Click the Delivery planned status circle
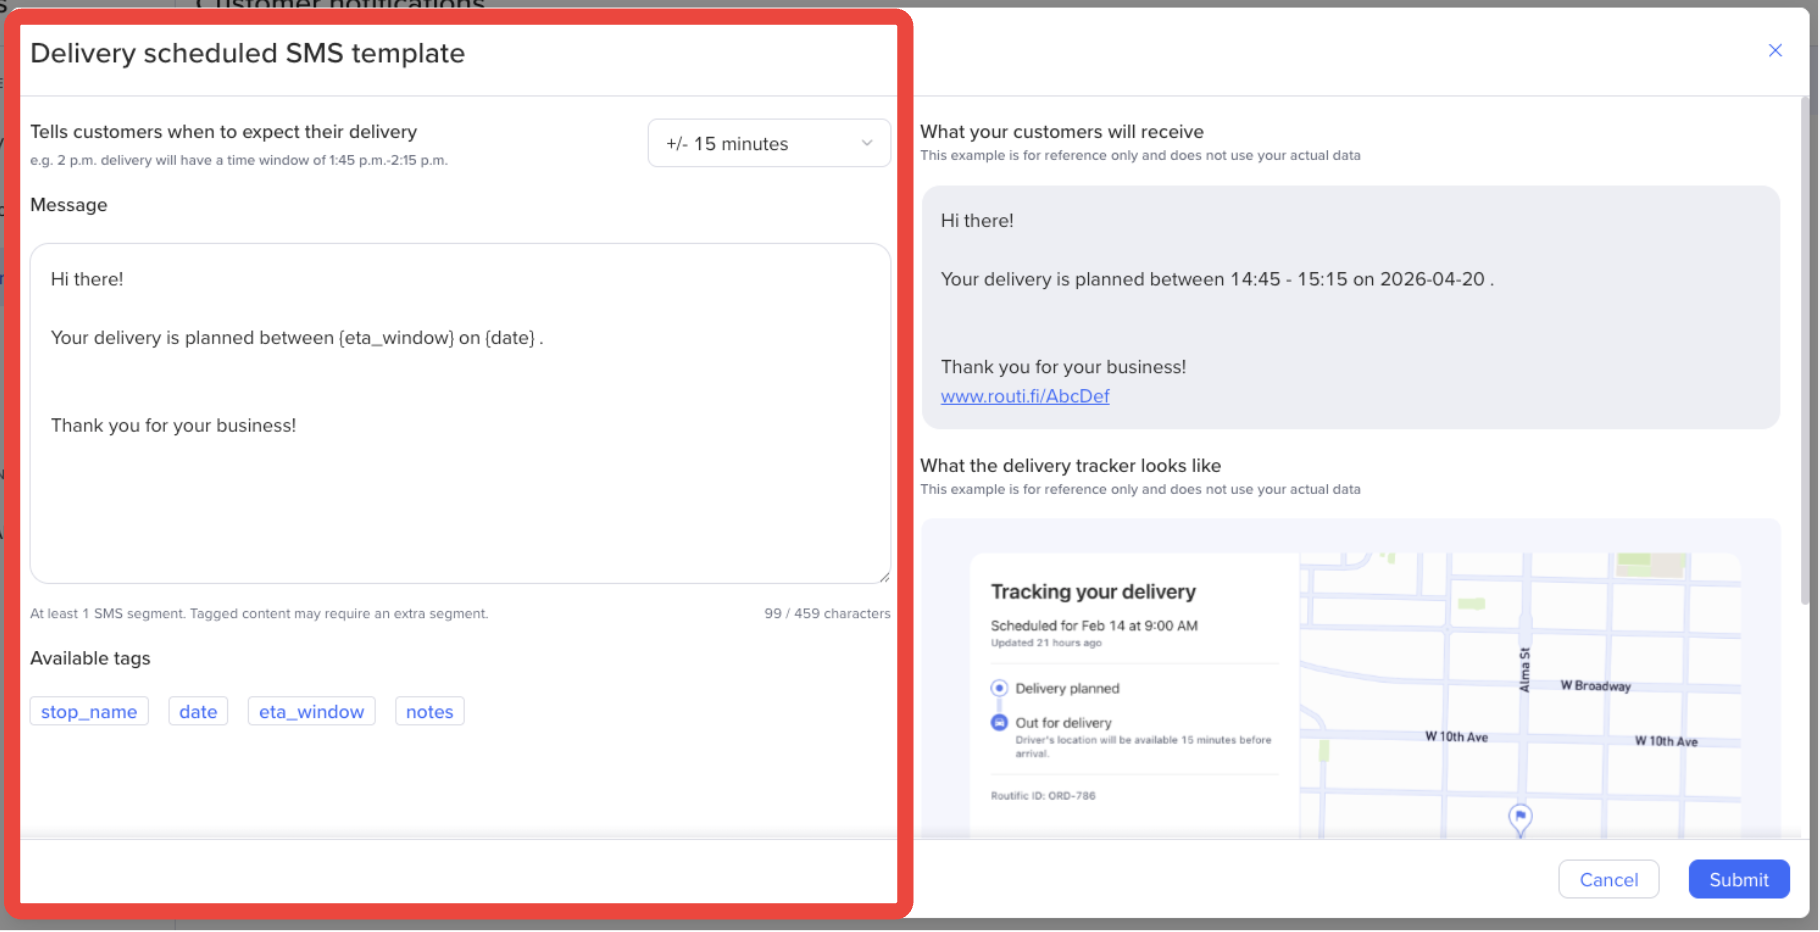The width and height of the screenshot is (1820, 932). pos(999,688)
